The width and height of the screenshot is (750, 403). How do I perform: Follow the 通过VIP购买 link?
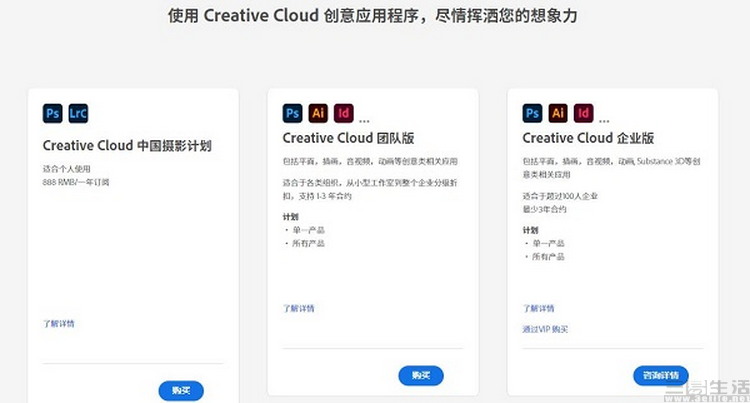tap(545, 329)
